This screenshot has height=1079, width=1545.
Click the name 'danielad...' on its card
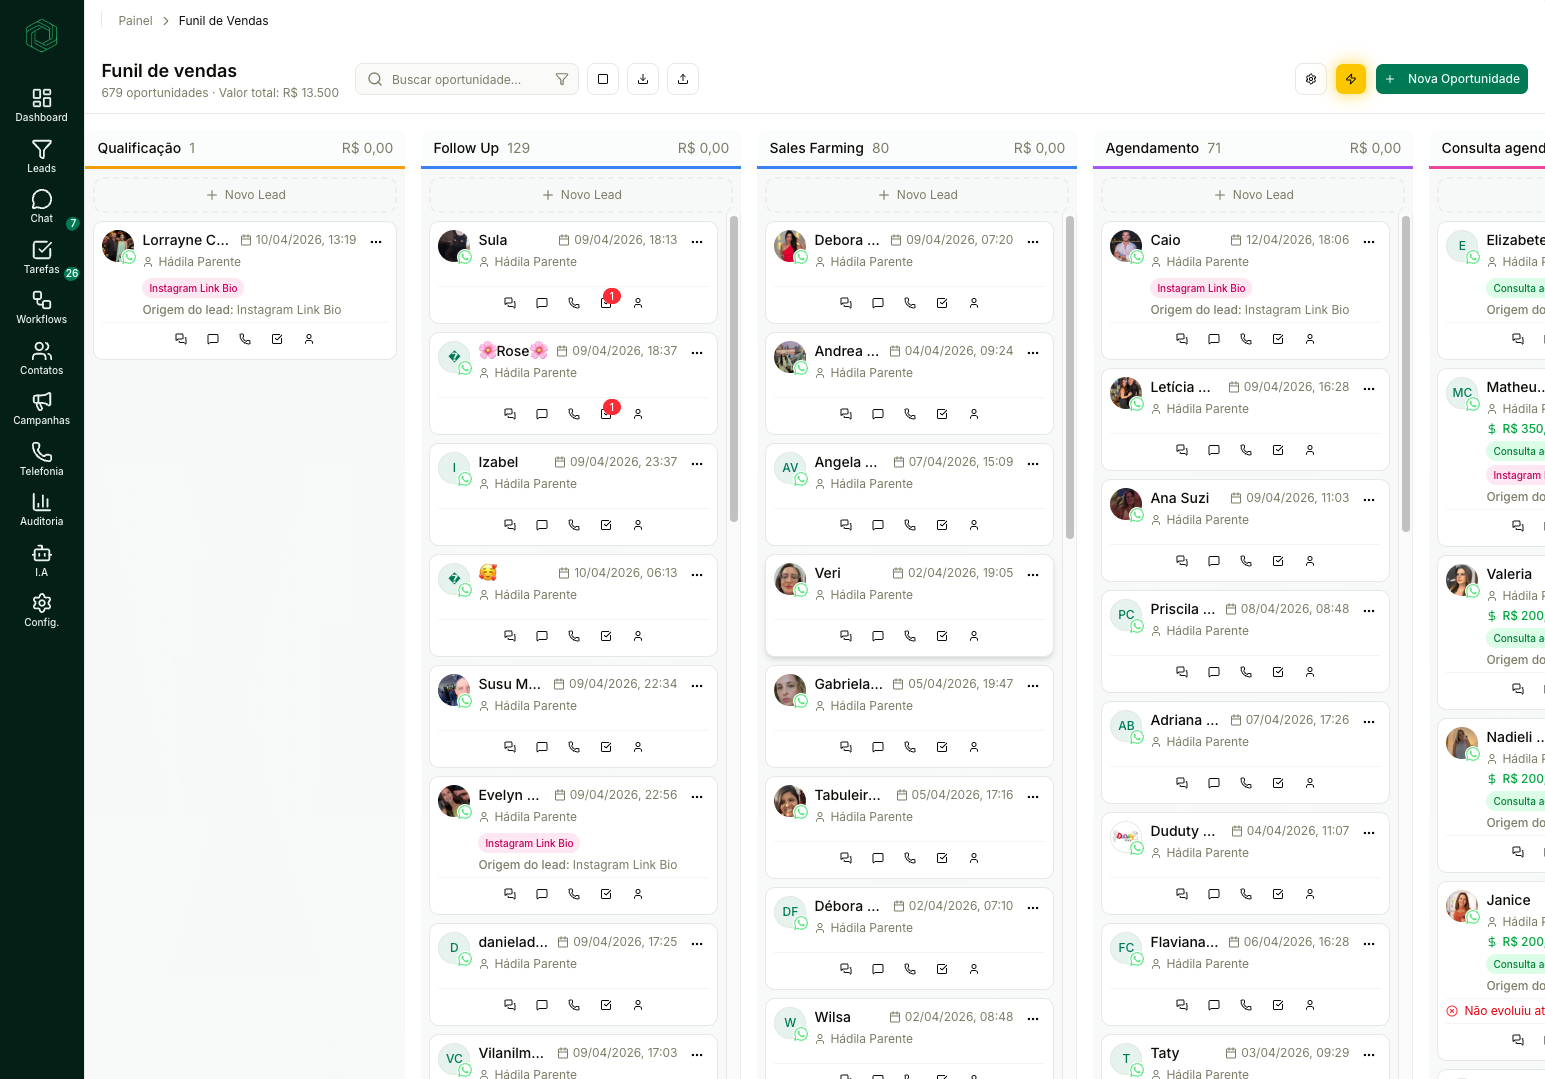click(513, 942)
